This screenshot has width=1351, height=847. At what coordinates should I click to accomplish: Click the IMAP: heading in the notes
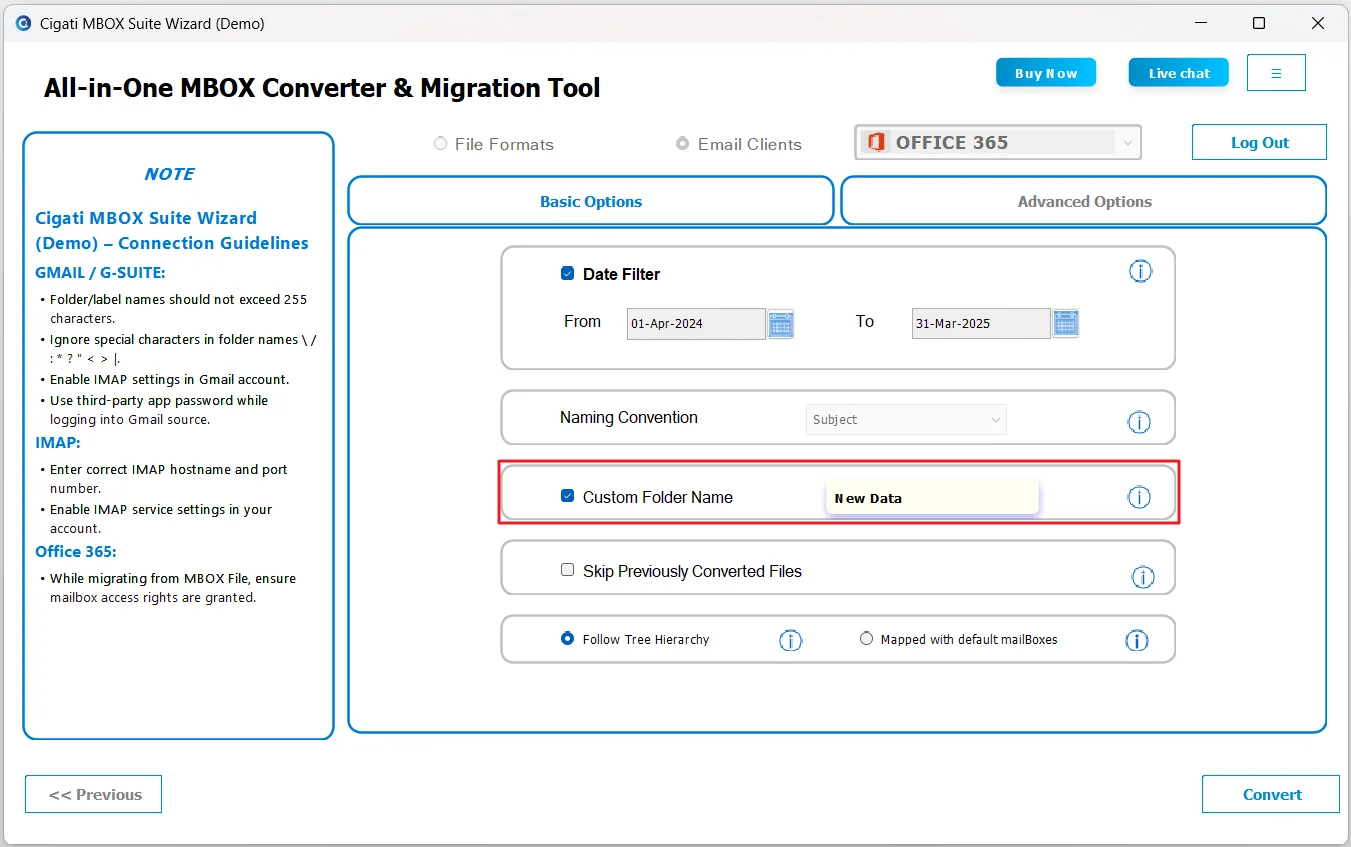(x=58, y=442)
